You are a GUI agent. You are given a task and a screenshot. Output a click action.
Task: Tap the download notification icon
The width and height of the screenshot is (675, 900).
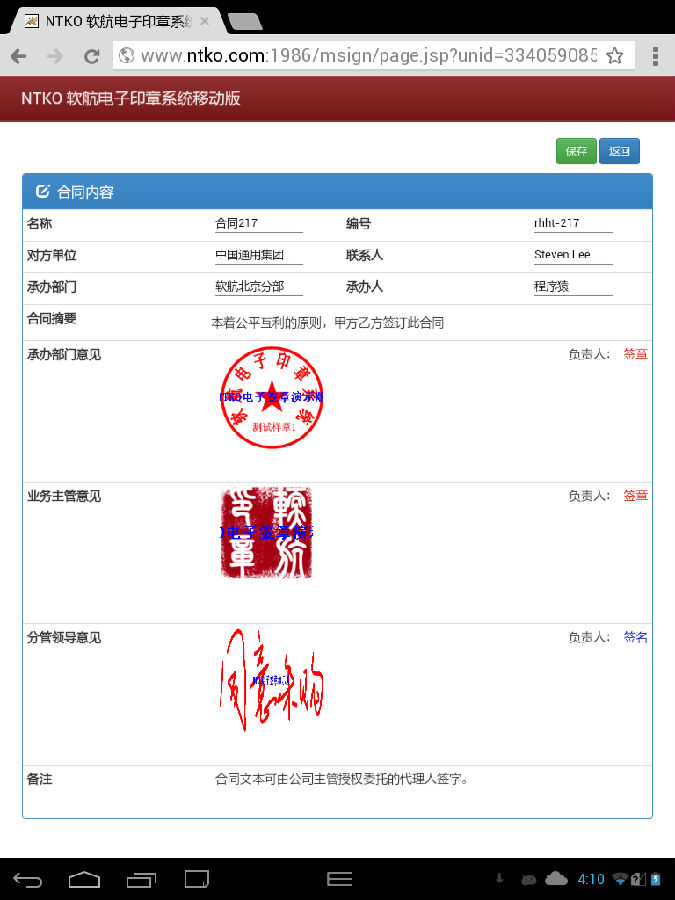(500, 878)
